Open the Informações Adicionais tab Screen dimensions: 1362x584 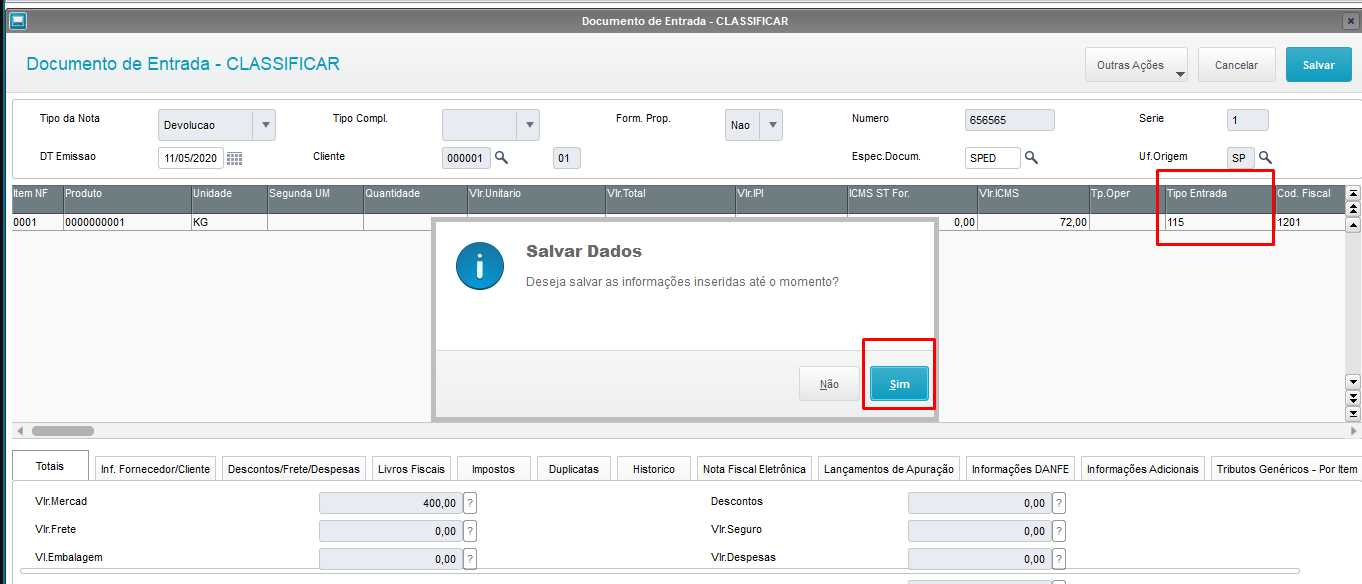tap(1142, 469)
